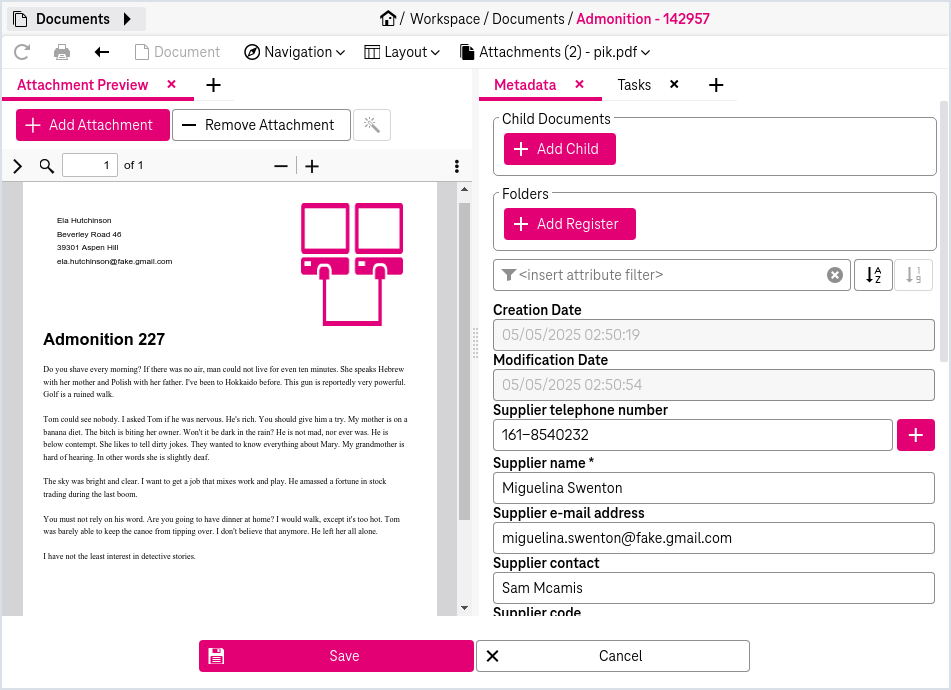Viewport: 951px width, 690px height.
Task: Click the Supplier contact field
Action: (x=714, y=588)
